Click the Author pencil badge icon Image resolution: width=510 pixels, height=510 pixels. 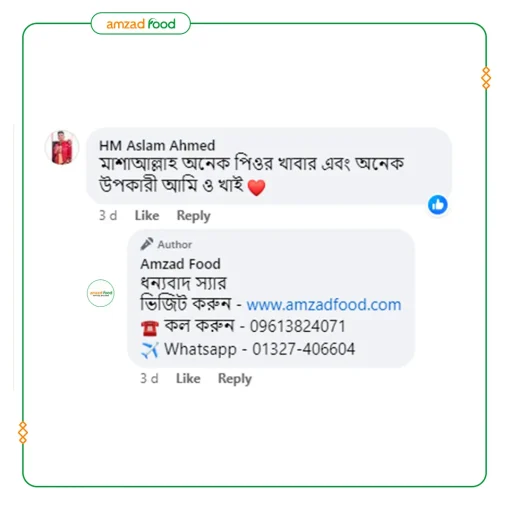point(147,244)
